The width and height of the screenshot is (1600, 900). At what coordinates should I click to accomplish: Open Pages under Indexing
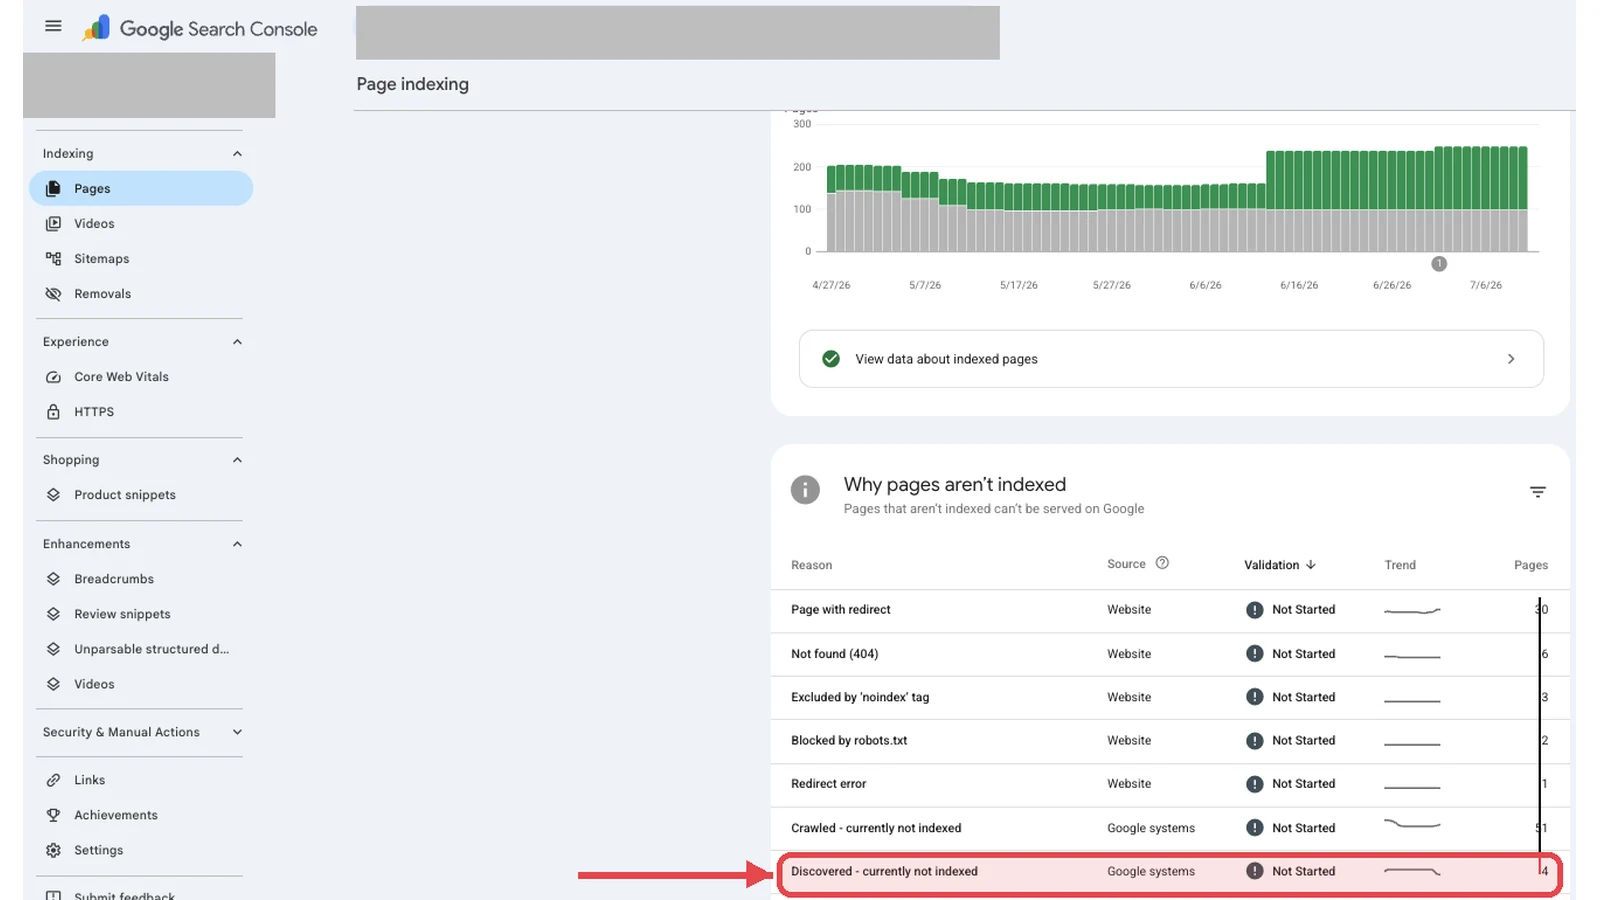tap(141, 188)
